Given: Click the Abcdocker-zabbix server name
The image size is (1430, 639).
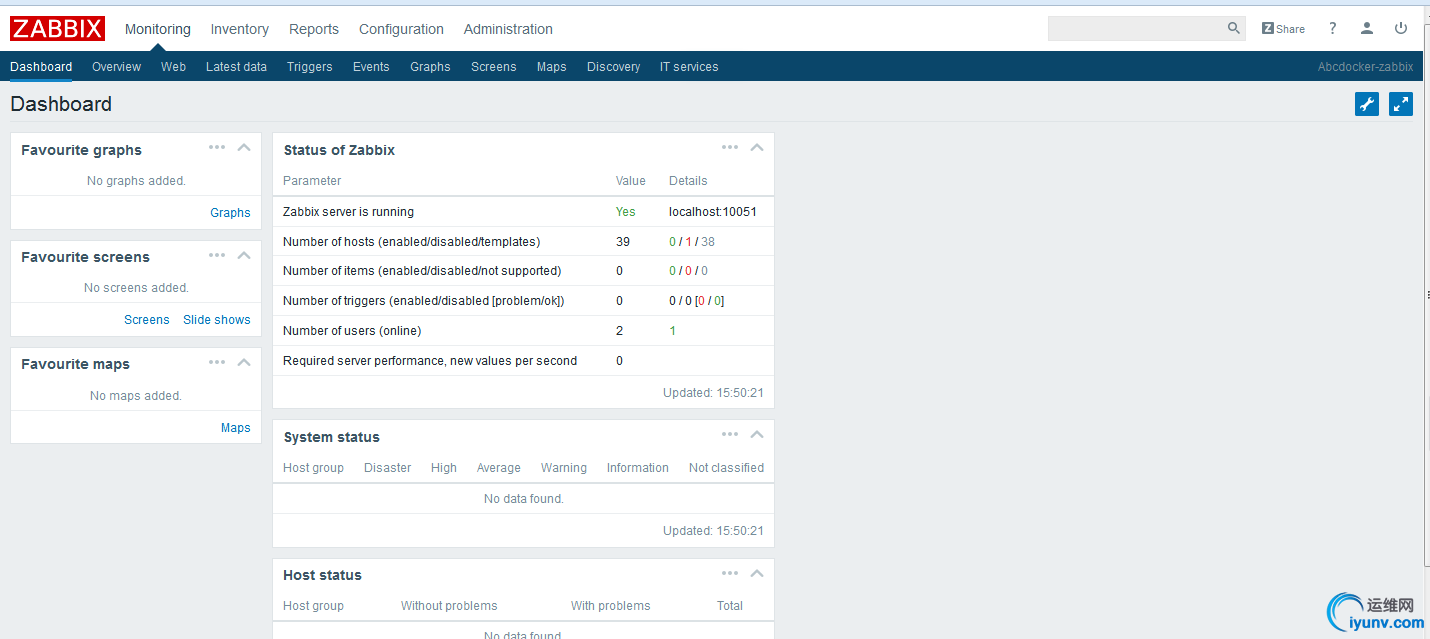Looking at the screenshot, I should point(1365,67).
